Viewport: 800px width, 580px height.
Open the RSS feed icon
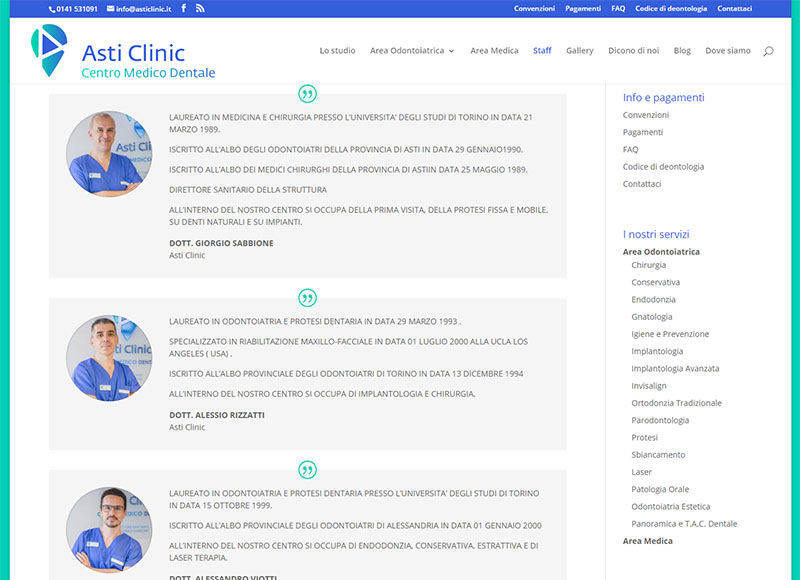tap(200, 8)
